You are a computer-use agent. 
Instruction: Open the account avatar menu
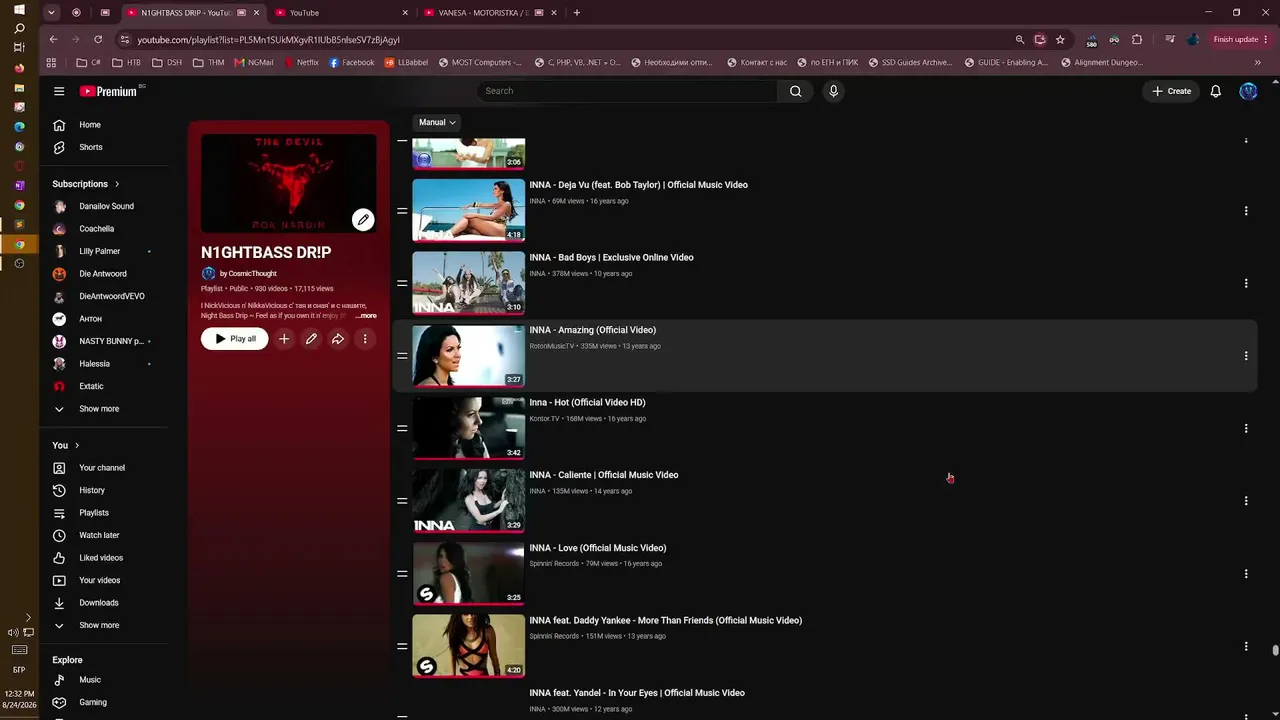(x=1248, y=91)
